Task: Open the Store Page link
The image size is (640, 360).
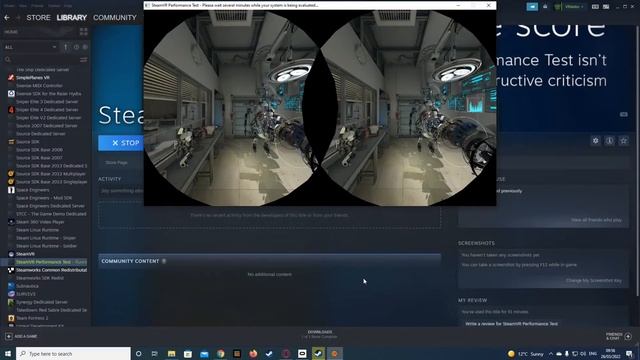Action: (116, 162)
